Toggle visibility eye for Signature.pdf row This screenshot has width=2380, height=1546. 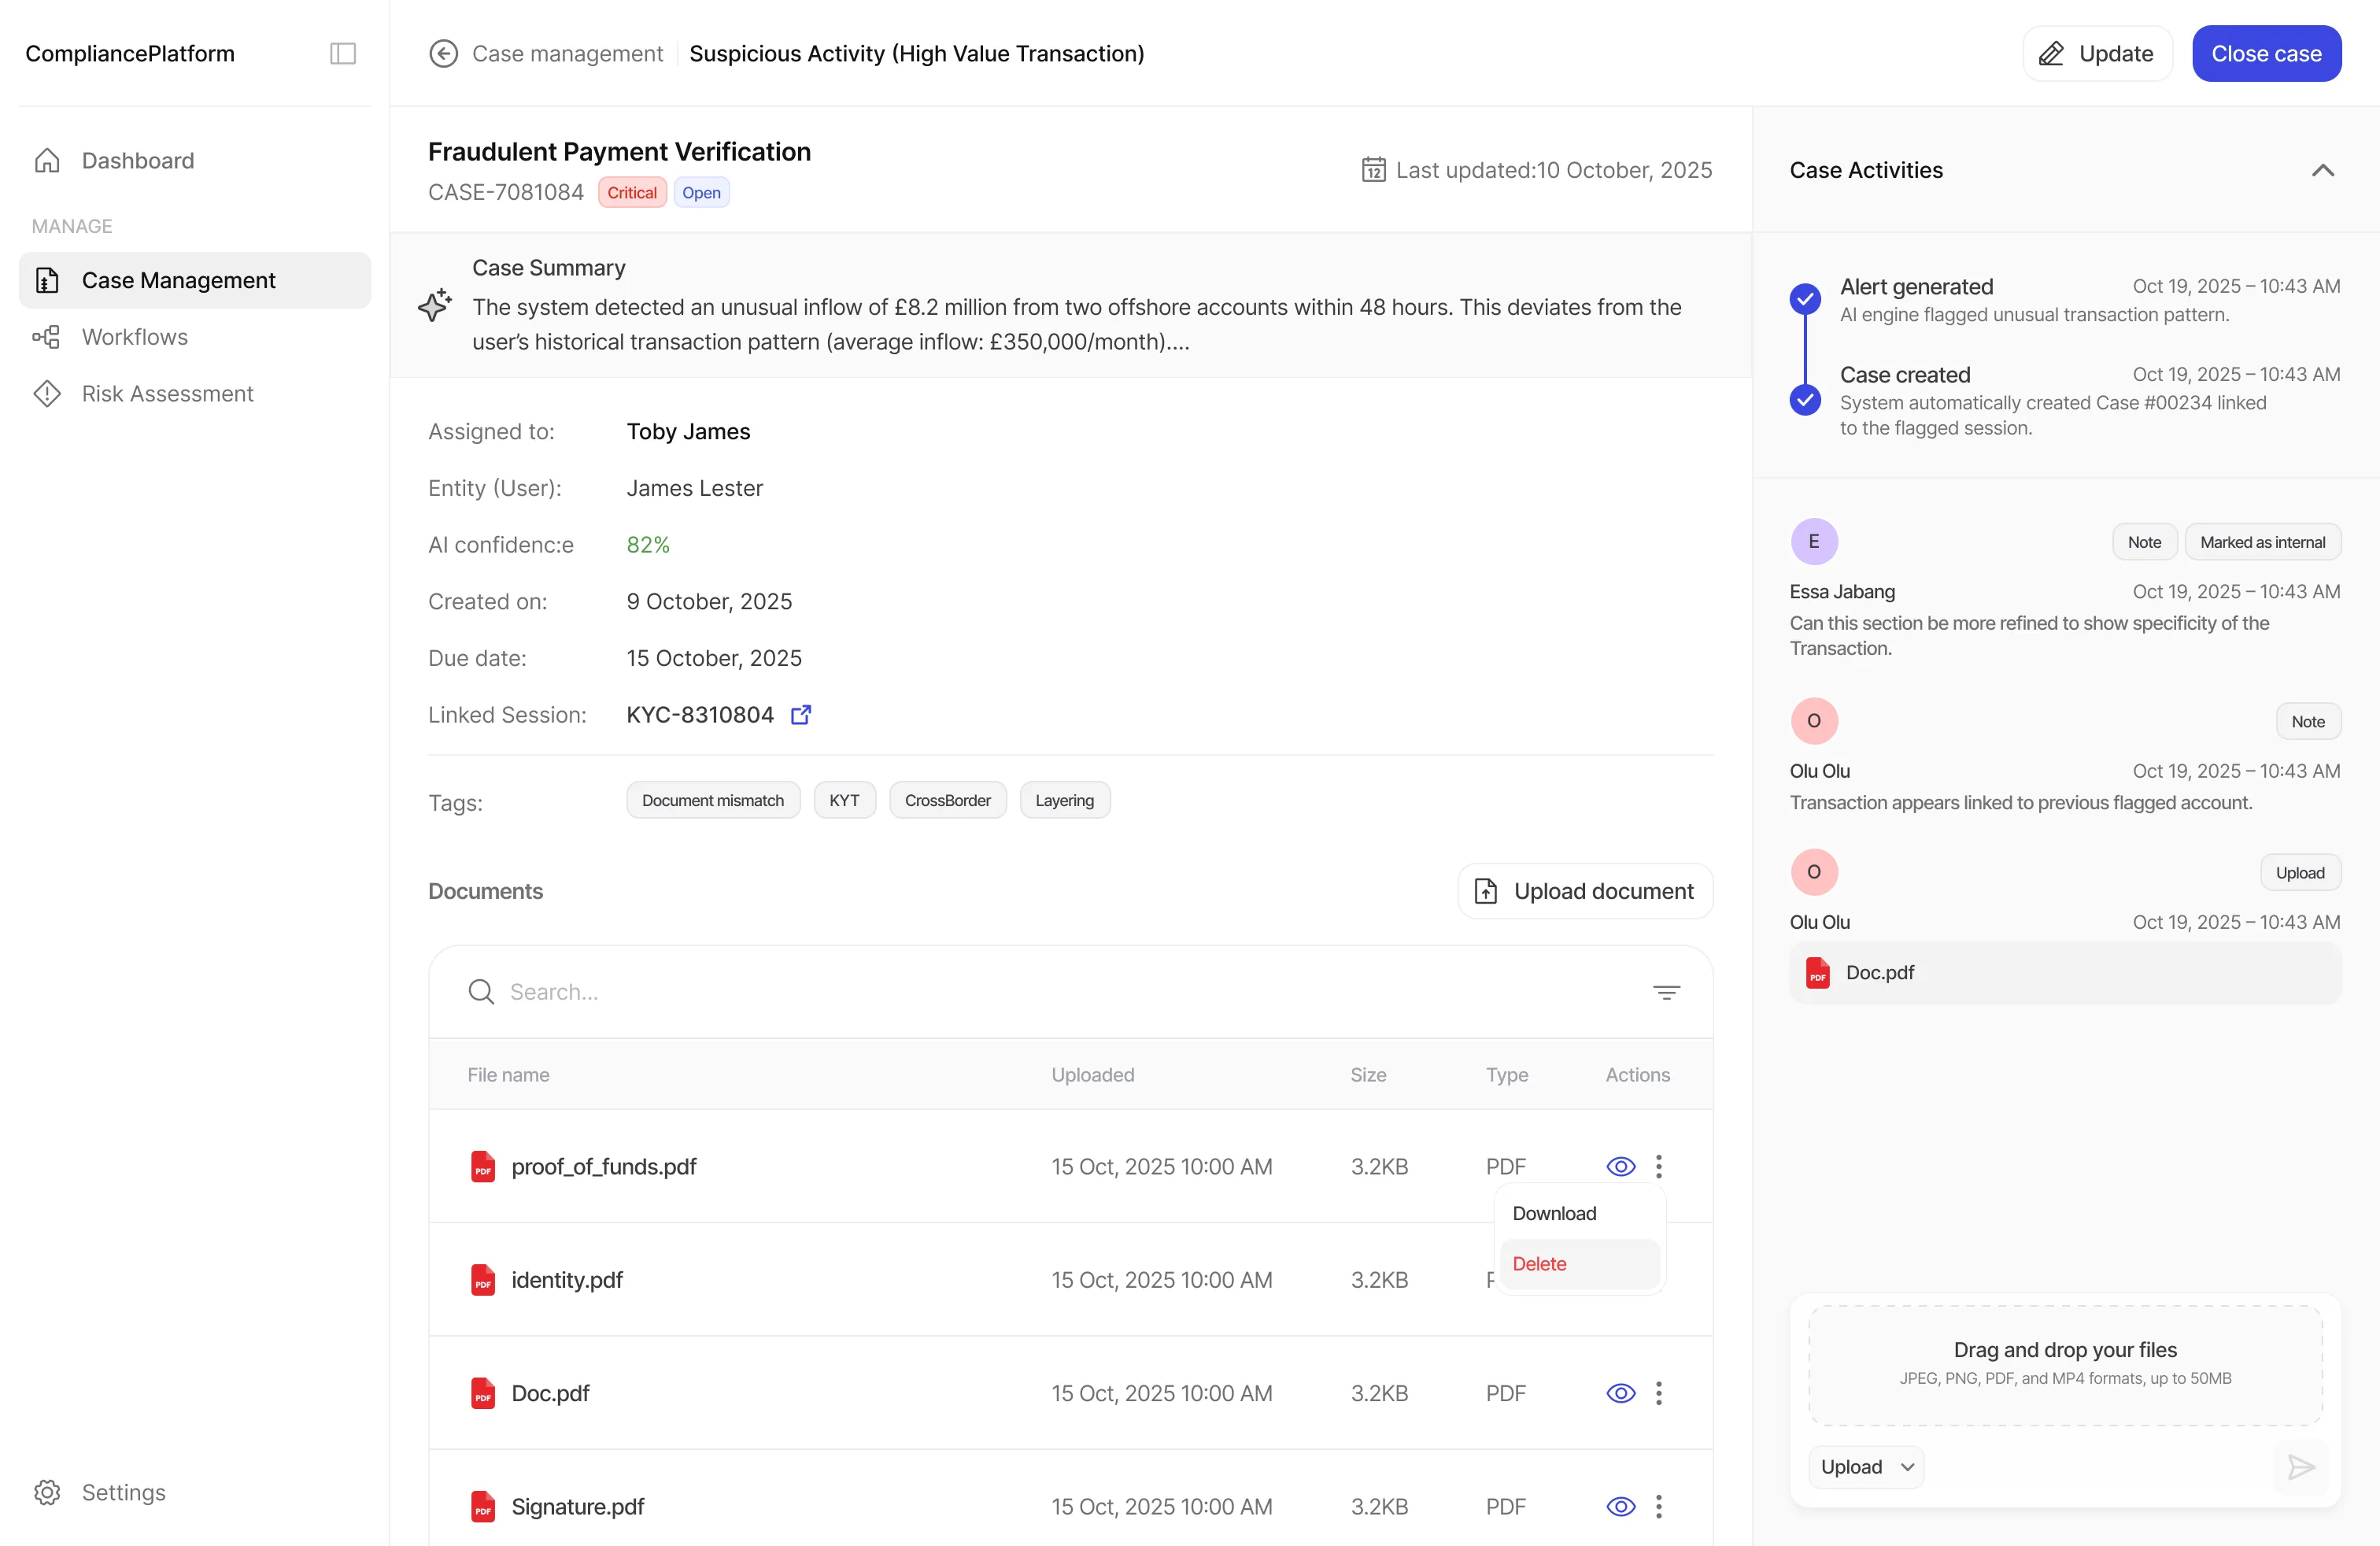click(1620, 1506)
